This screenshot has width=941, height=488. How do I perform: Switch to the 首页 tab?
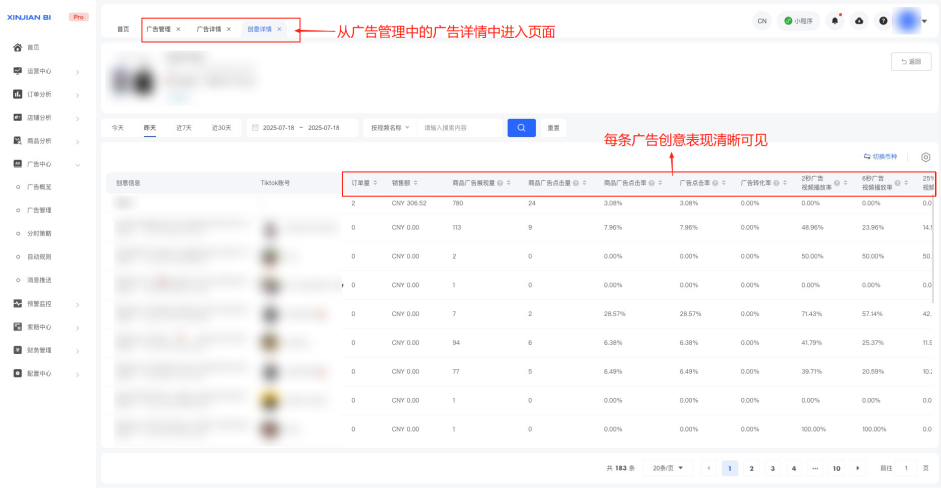coord(123,29)
